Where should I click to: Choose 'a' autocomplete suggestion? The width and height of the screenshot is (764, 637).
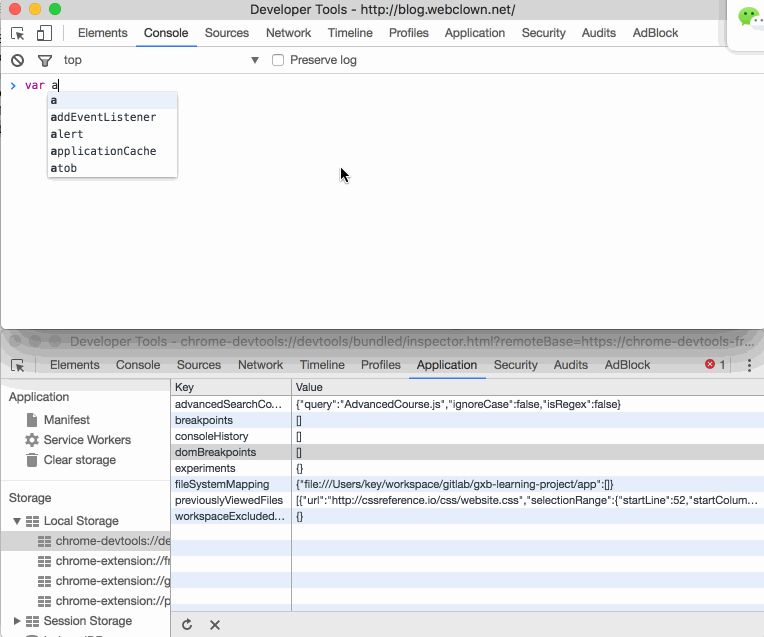(113, 100)
